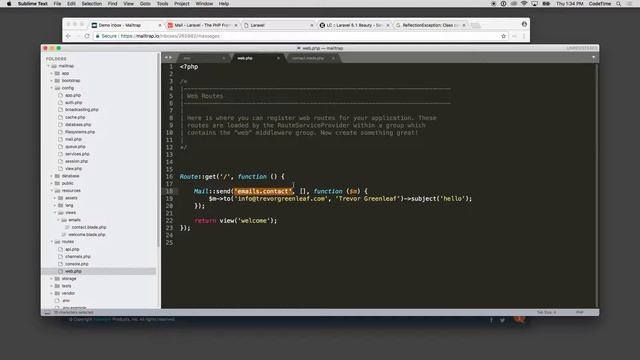Screen dimensions: 640x360
Task: Click browser reload button
Action: [x=87, y=36]
